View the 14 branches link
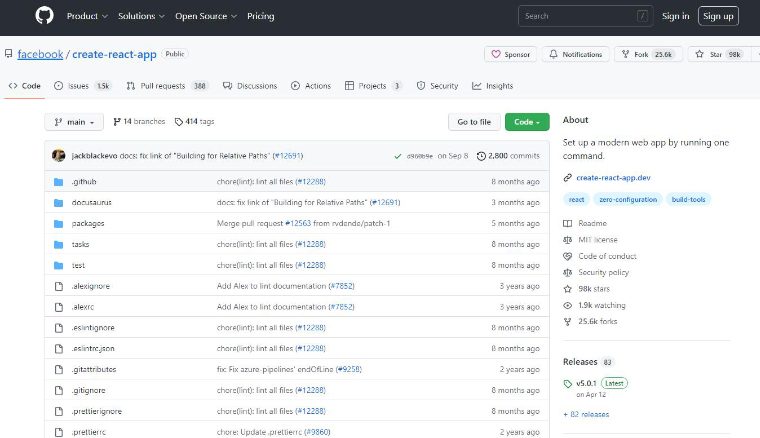The height and width of the screenshot is (438, 760). (139, 122)
